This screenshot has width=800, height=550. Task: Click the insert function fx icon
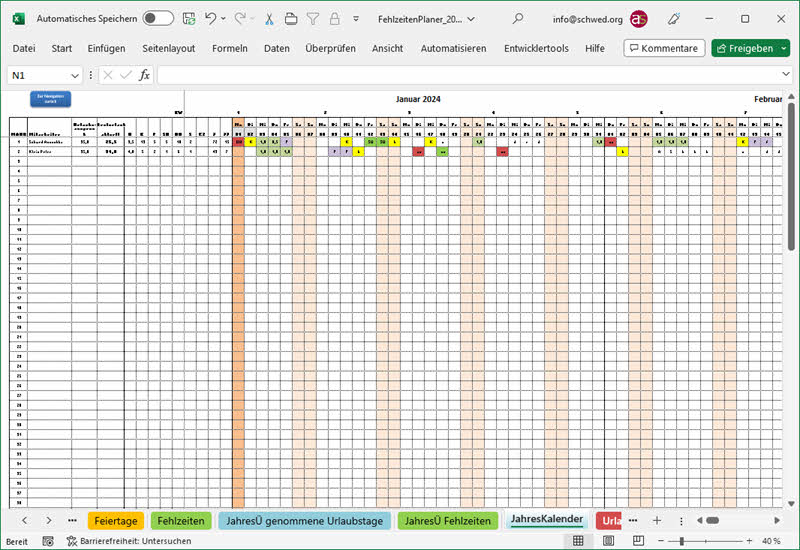(144, 75)
